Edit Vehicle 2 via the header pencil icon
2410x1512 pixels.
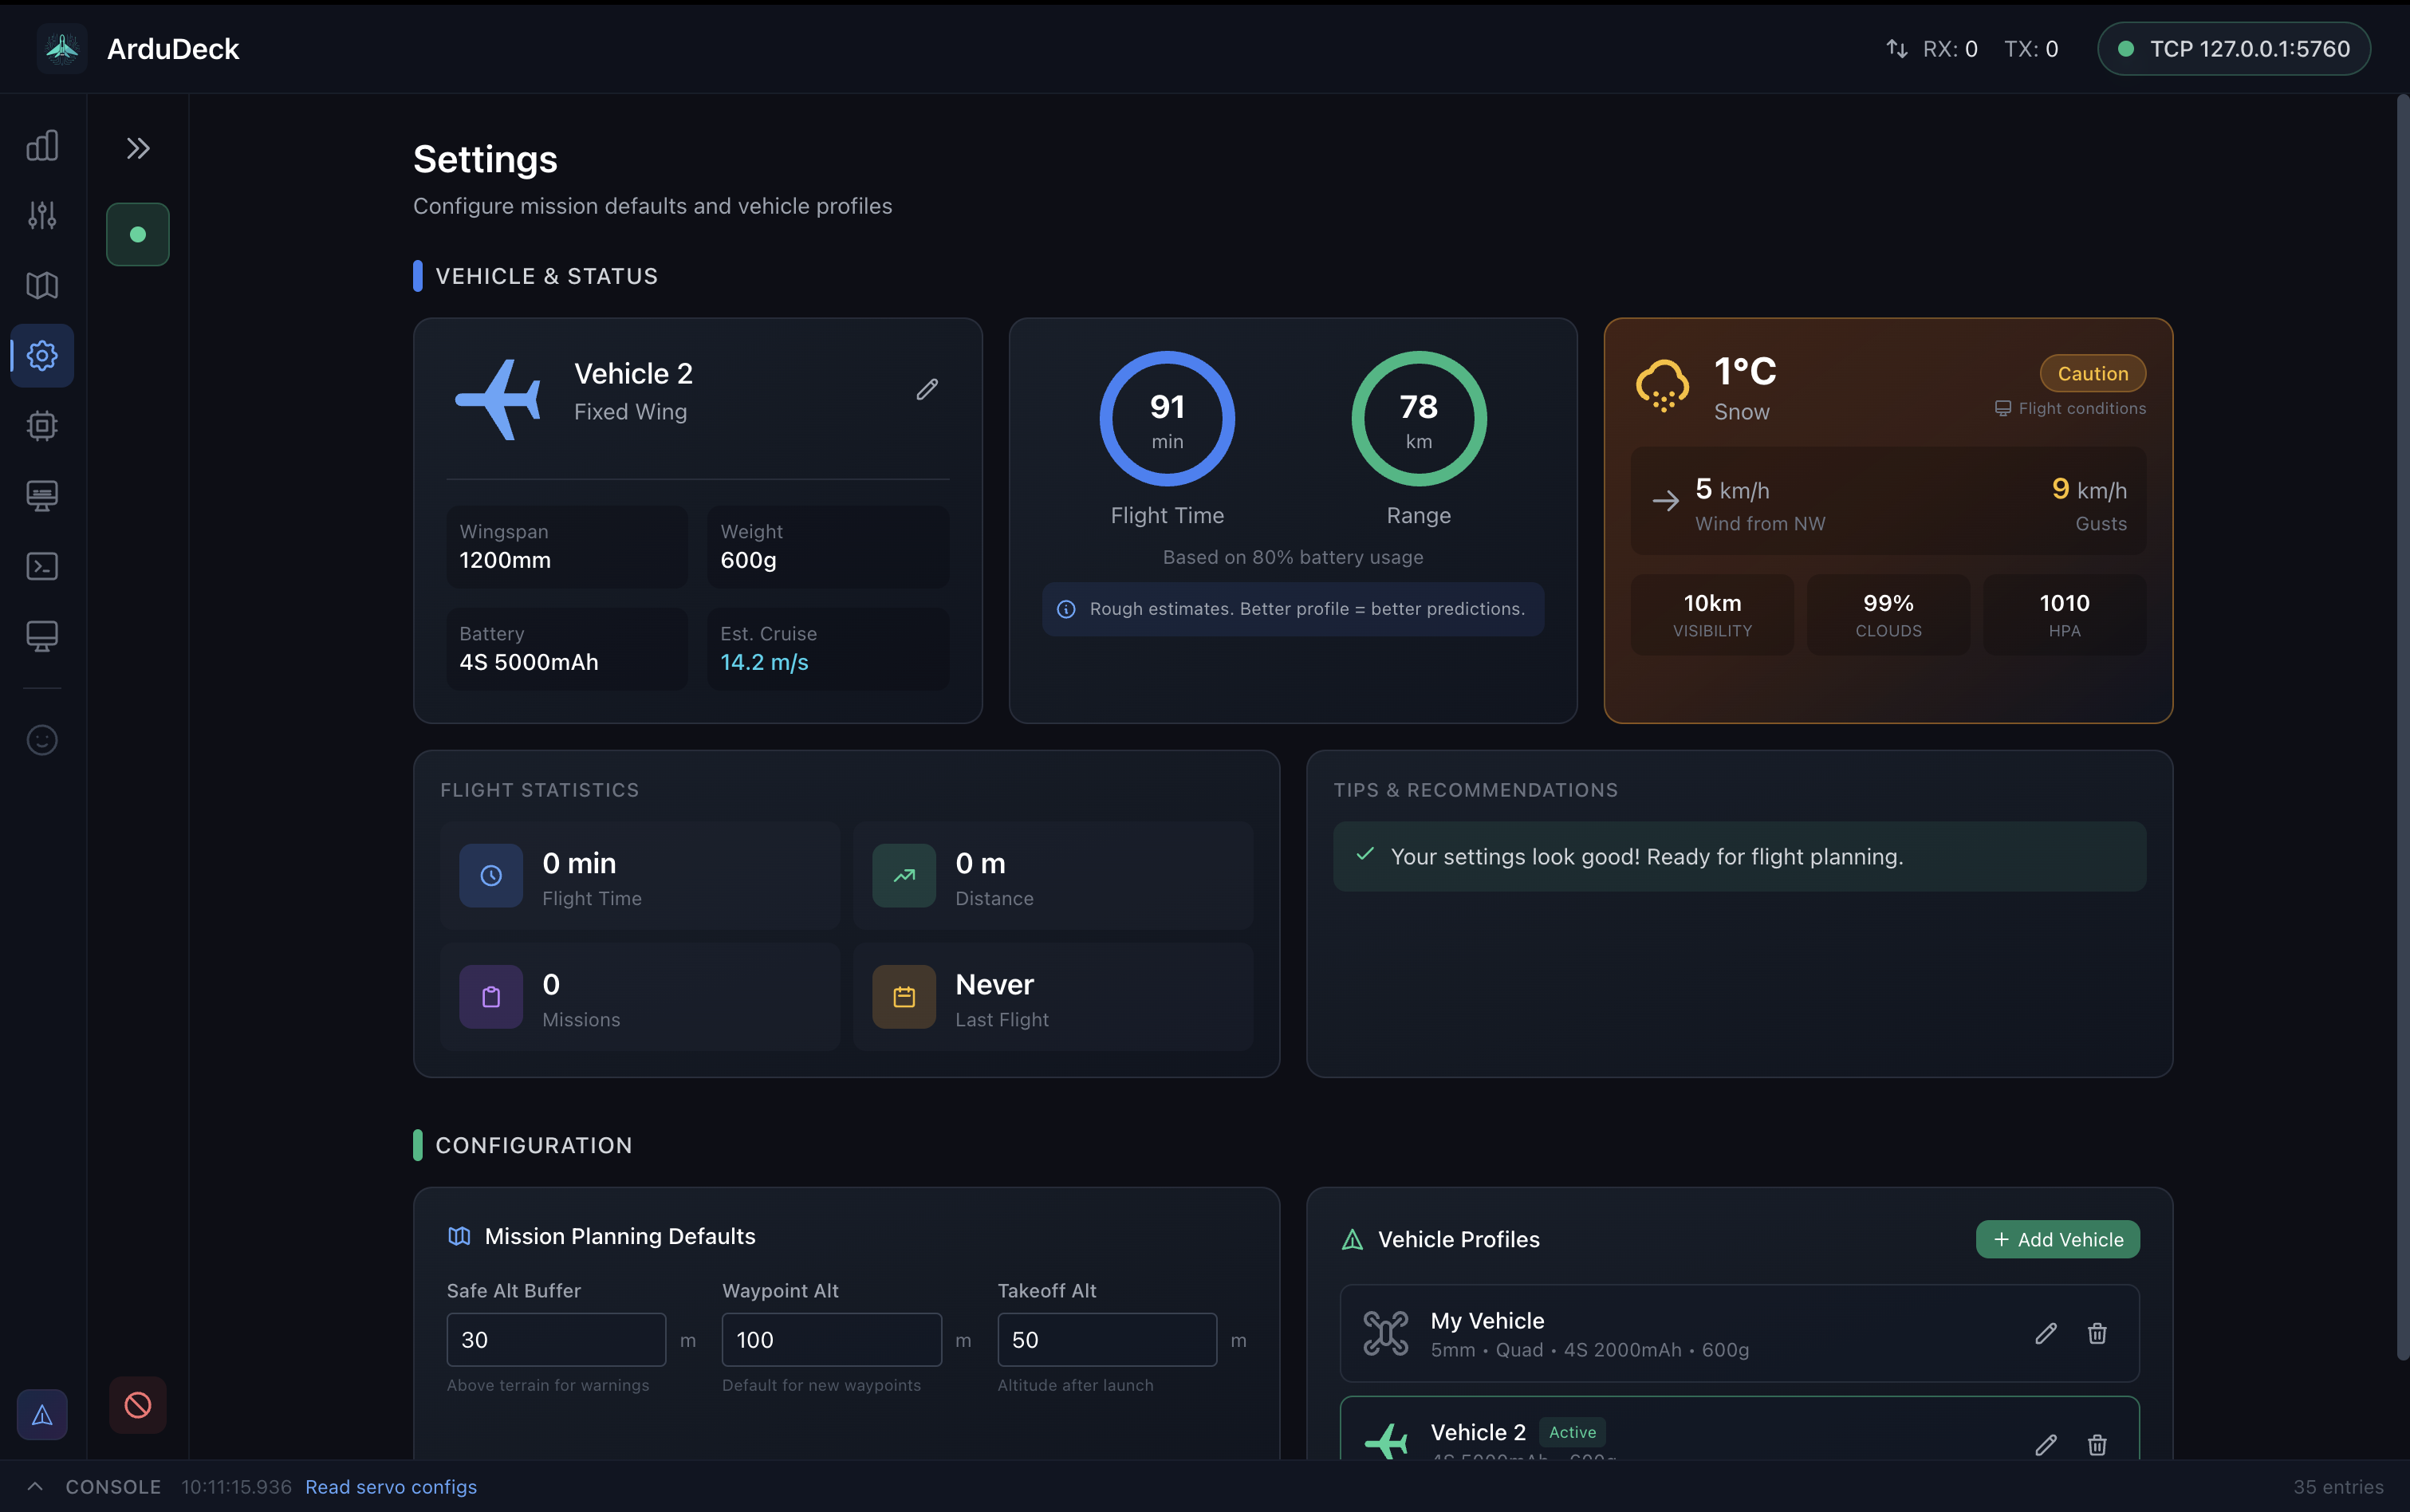[x=927, y=390]
